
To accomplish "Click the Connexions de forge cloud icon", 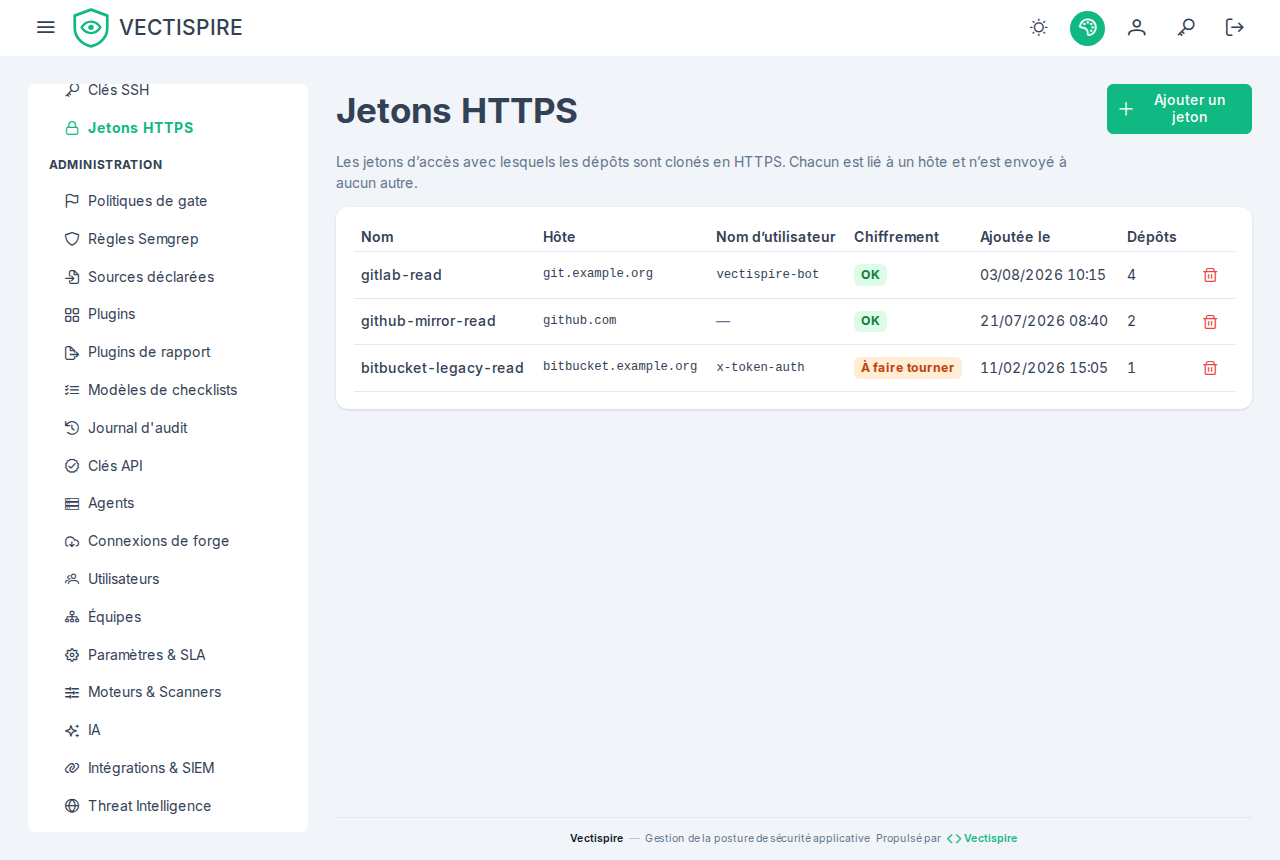I will click(x=72, y=541).
